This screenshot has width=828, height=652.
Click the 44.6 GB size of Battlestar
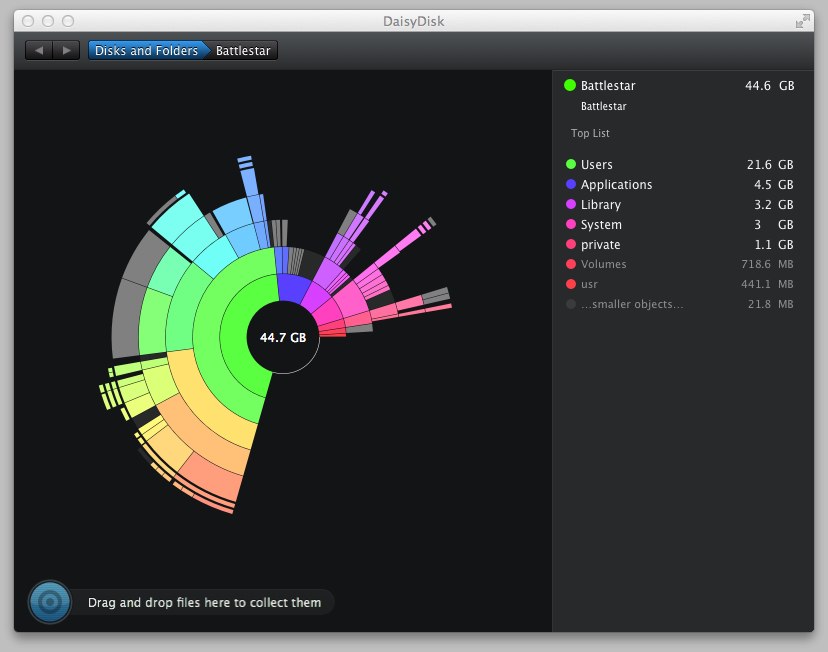(769, 86)
